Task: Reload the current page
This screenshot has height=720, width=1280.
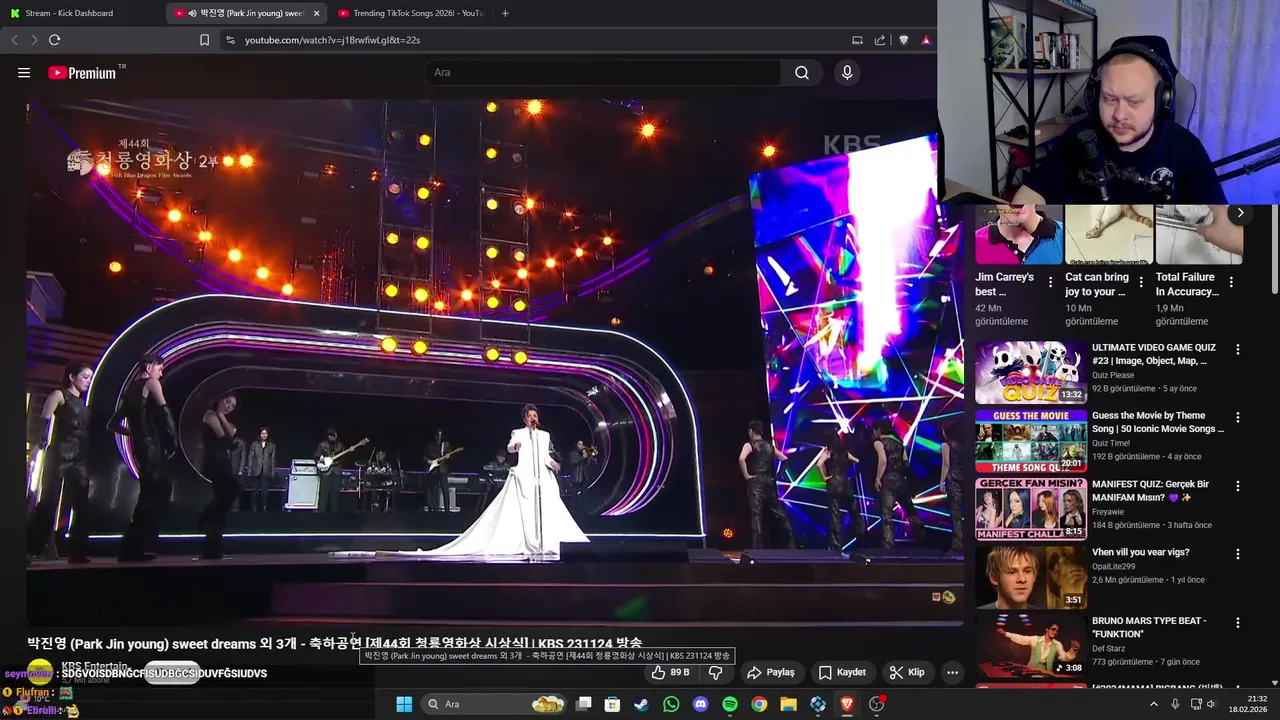Action: (x=55, y=40)
